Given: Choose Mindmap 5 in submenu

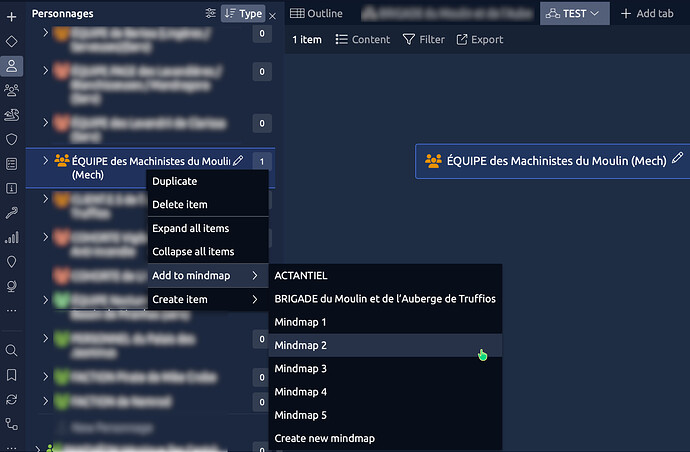Looking at the screenshot, I should click(385, 415).
